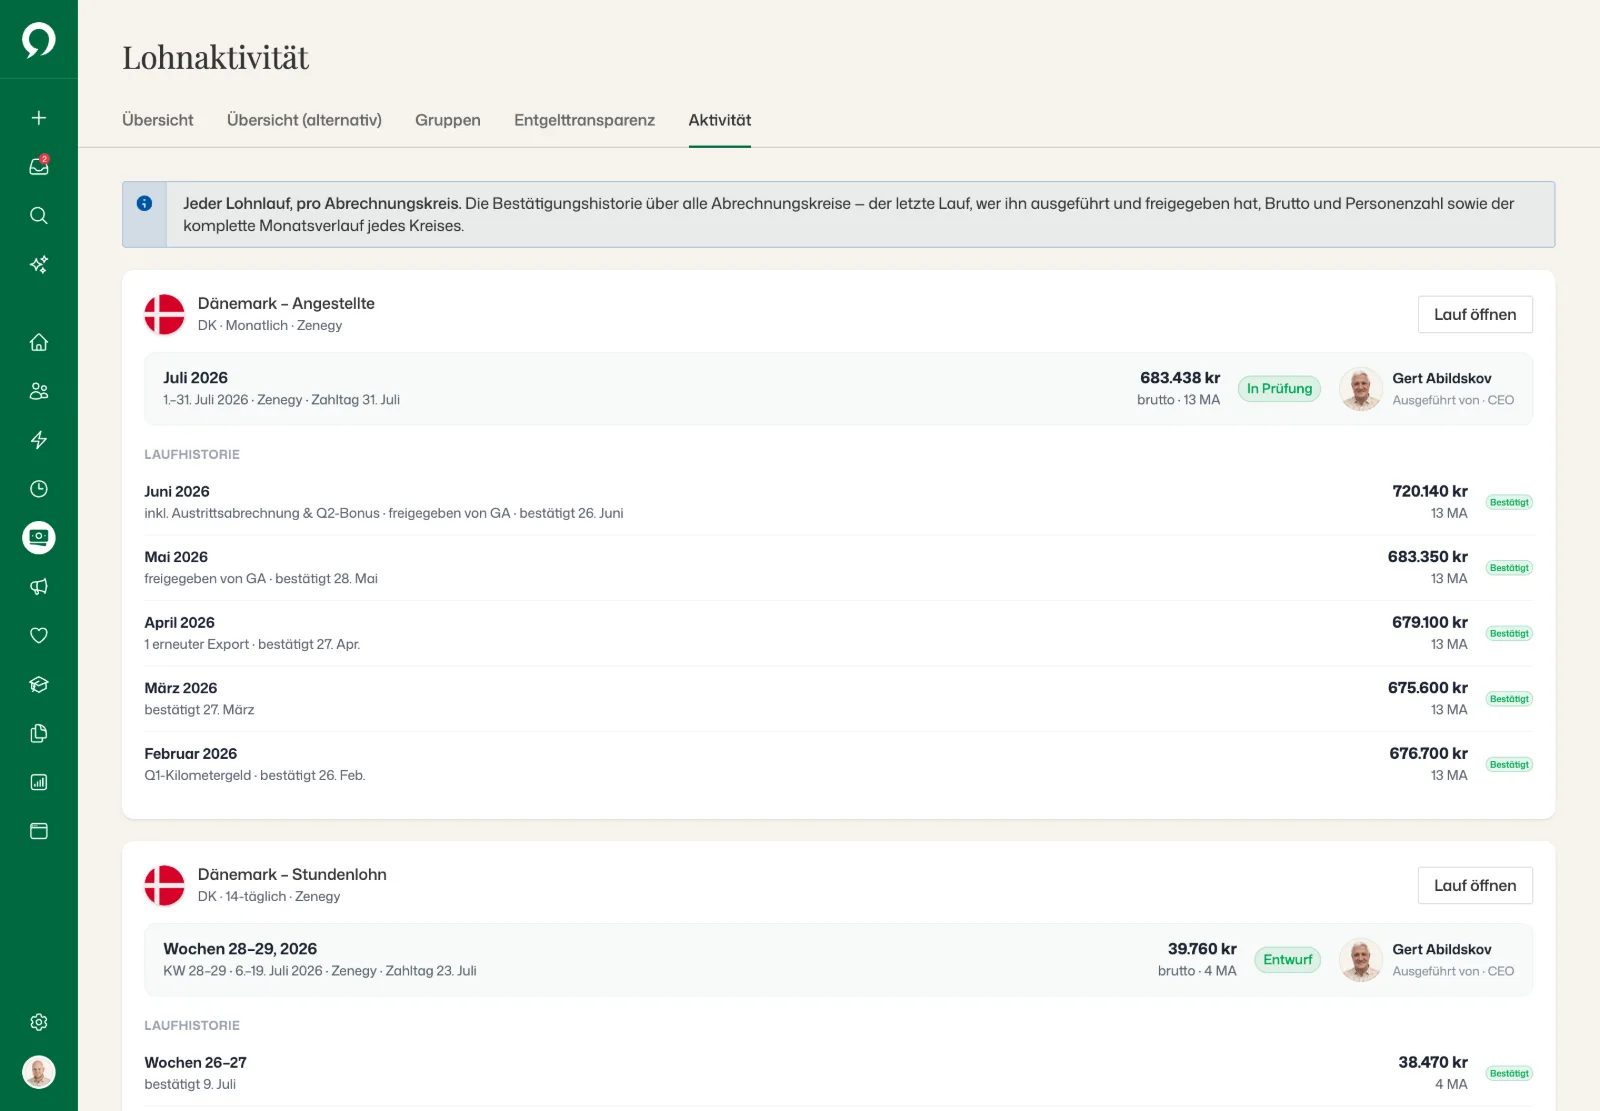Image resolution: width=1600 pixels, height=1111 pixels.
Task: Click the lightning bolt icon
Action: point(39,440)
